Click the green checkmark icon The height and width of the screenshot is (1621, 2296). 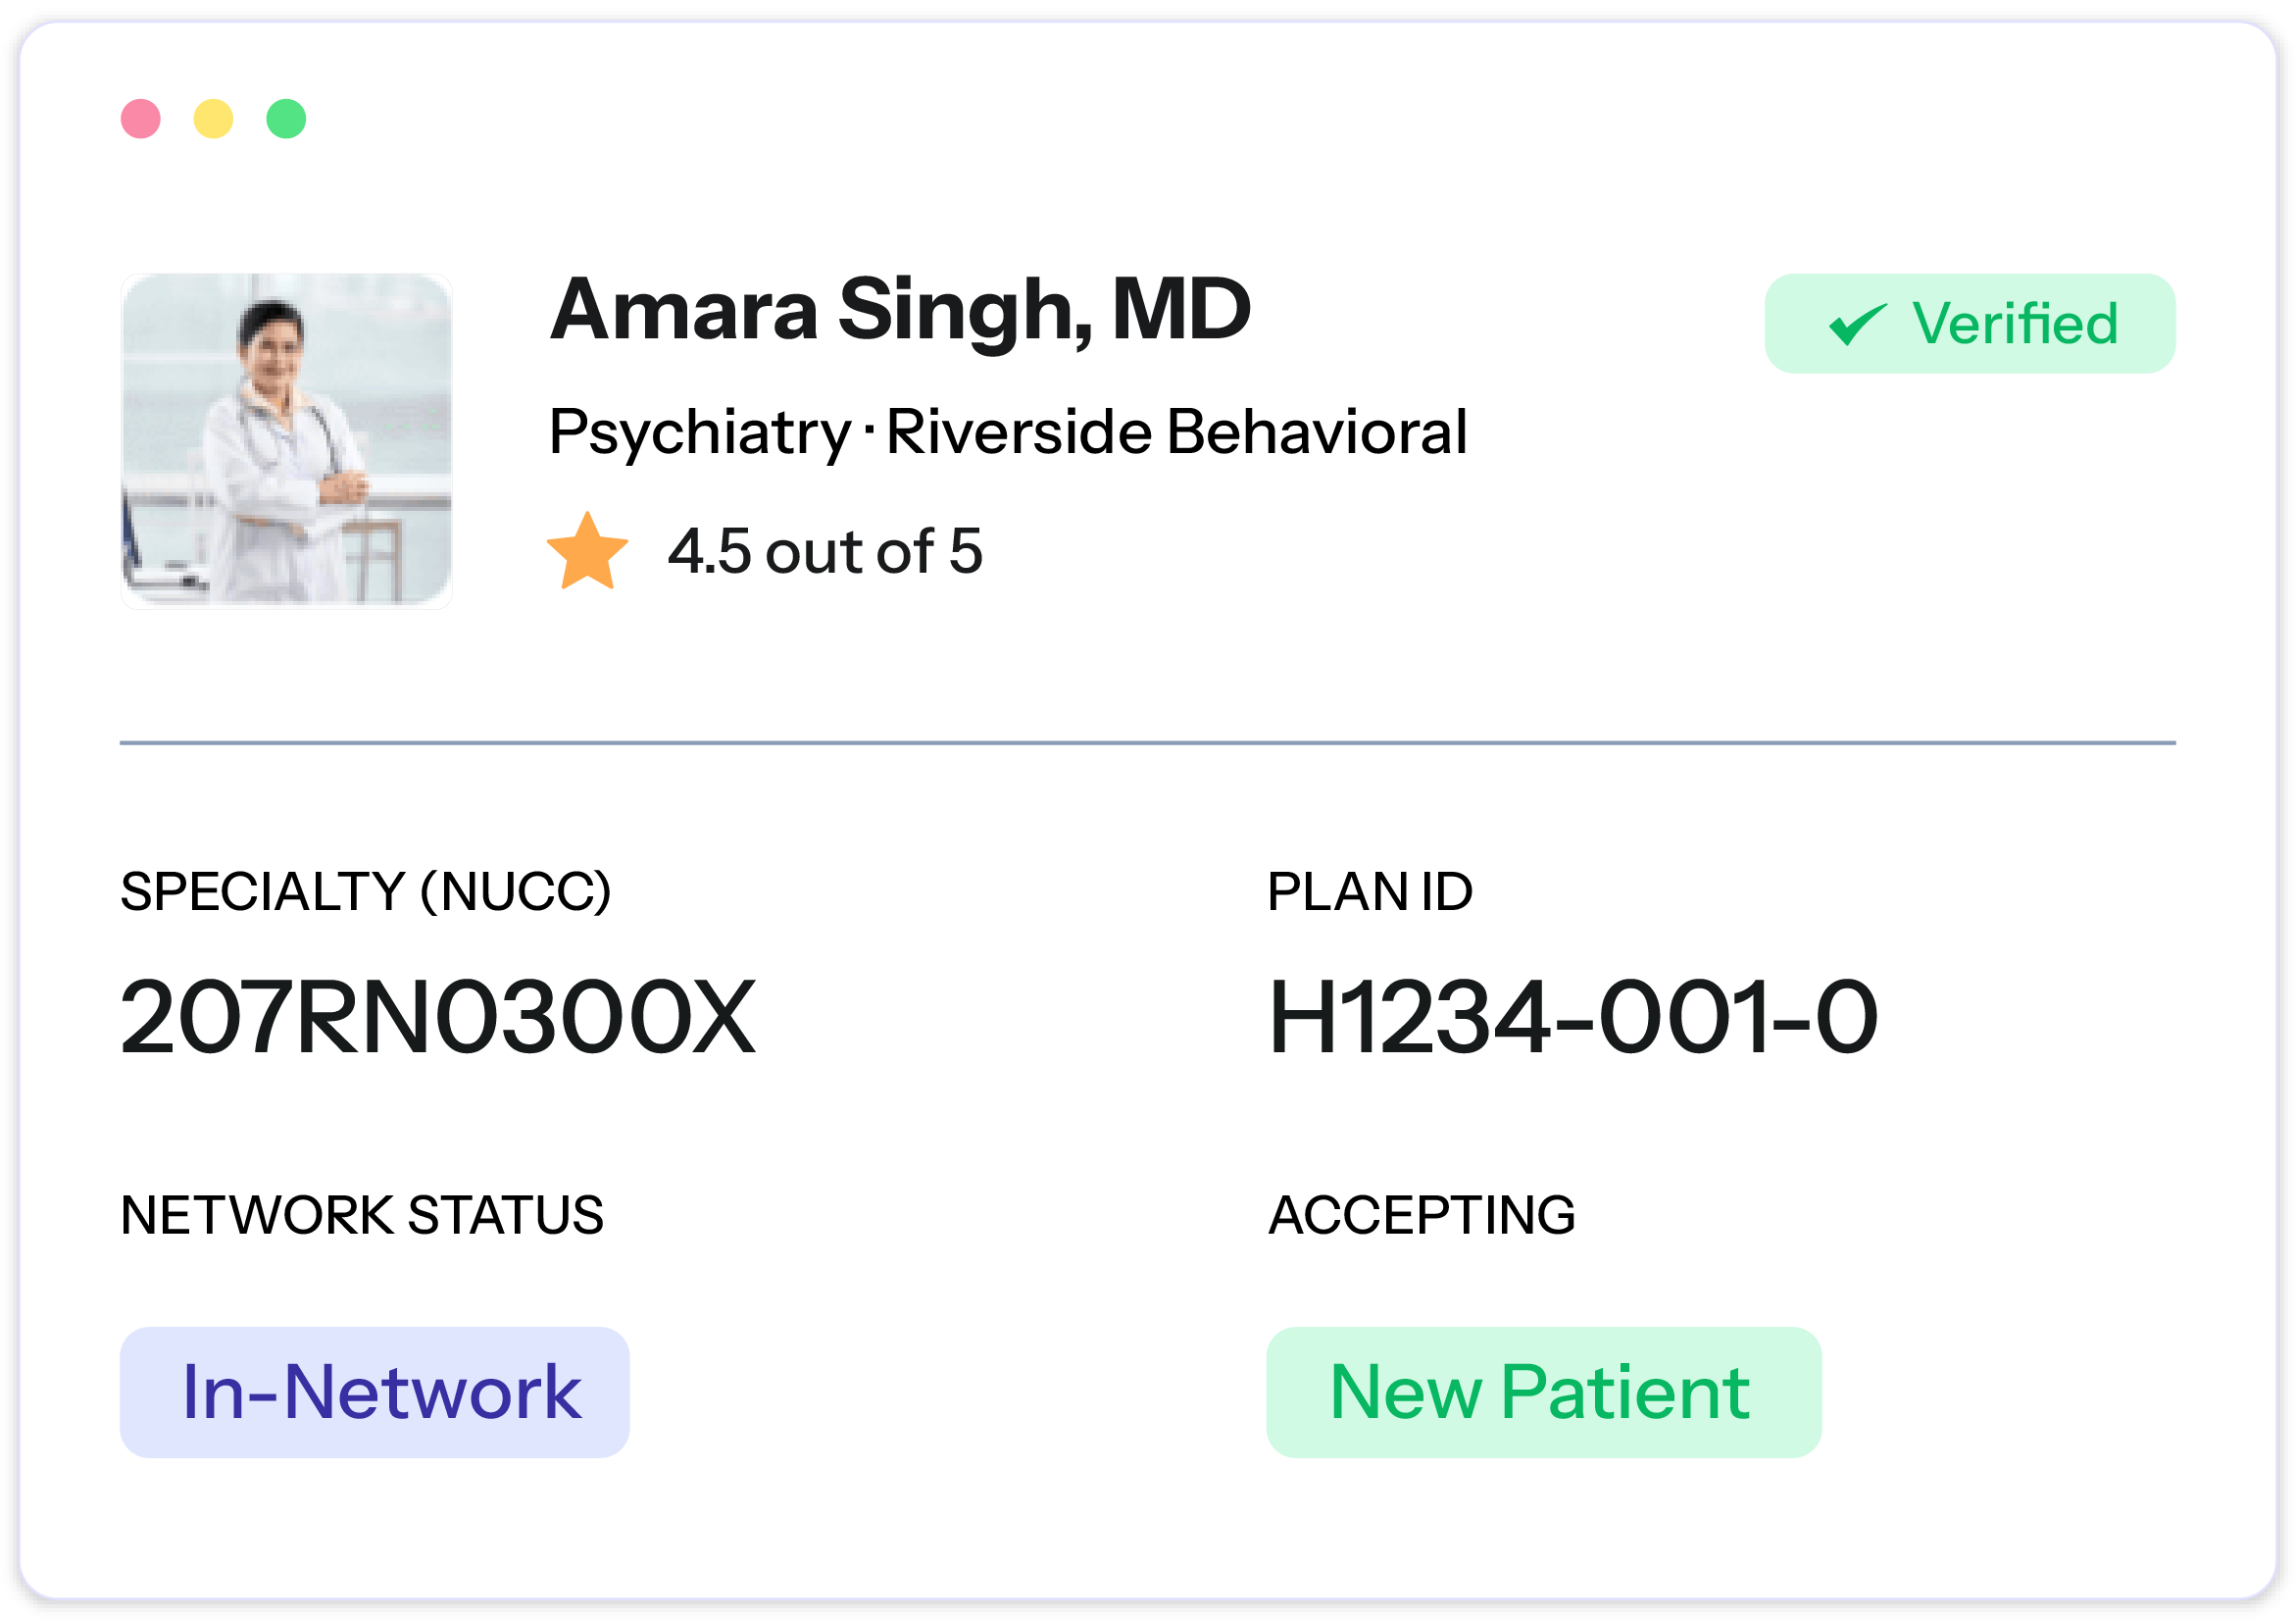pos(1857,324)
